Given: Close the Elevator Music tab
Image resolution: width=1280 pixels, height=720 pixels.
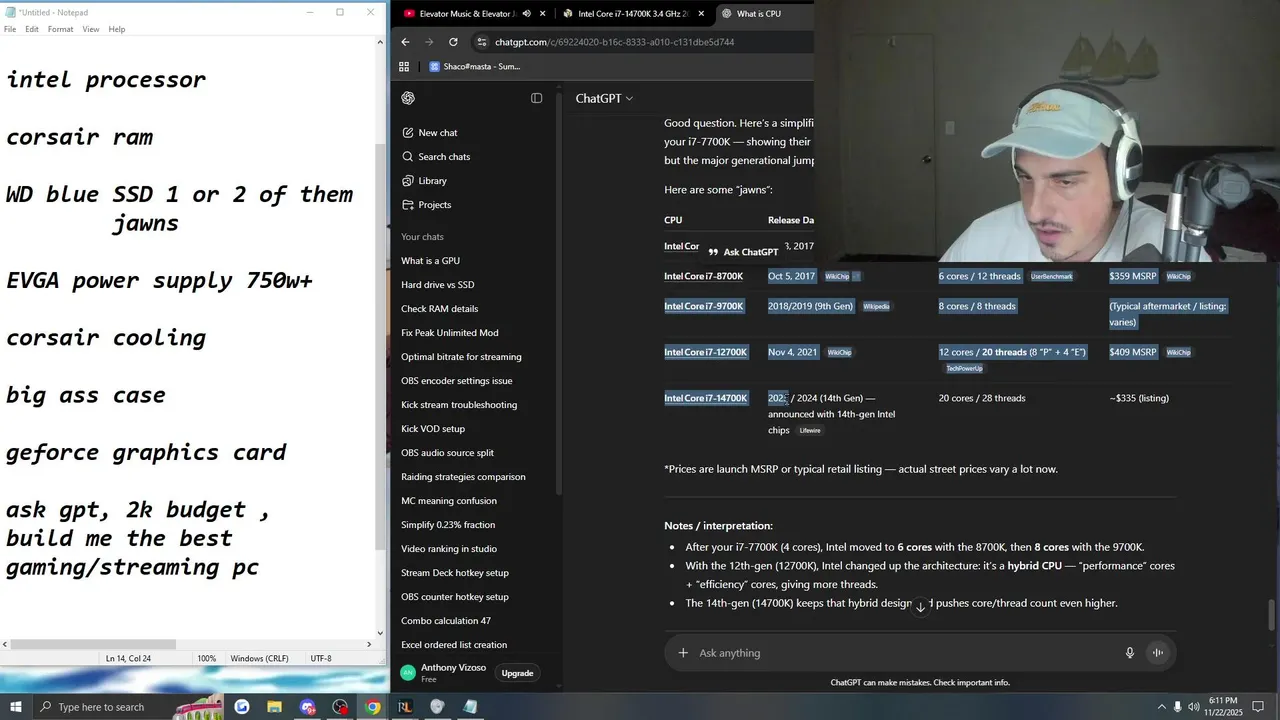Looking at the screenshot, I should pos(543,14).
